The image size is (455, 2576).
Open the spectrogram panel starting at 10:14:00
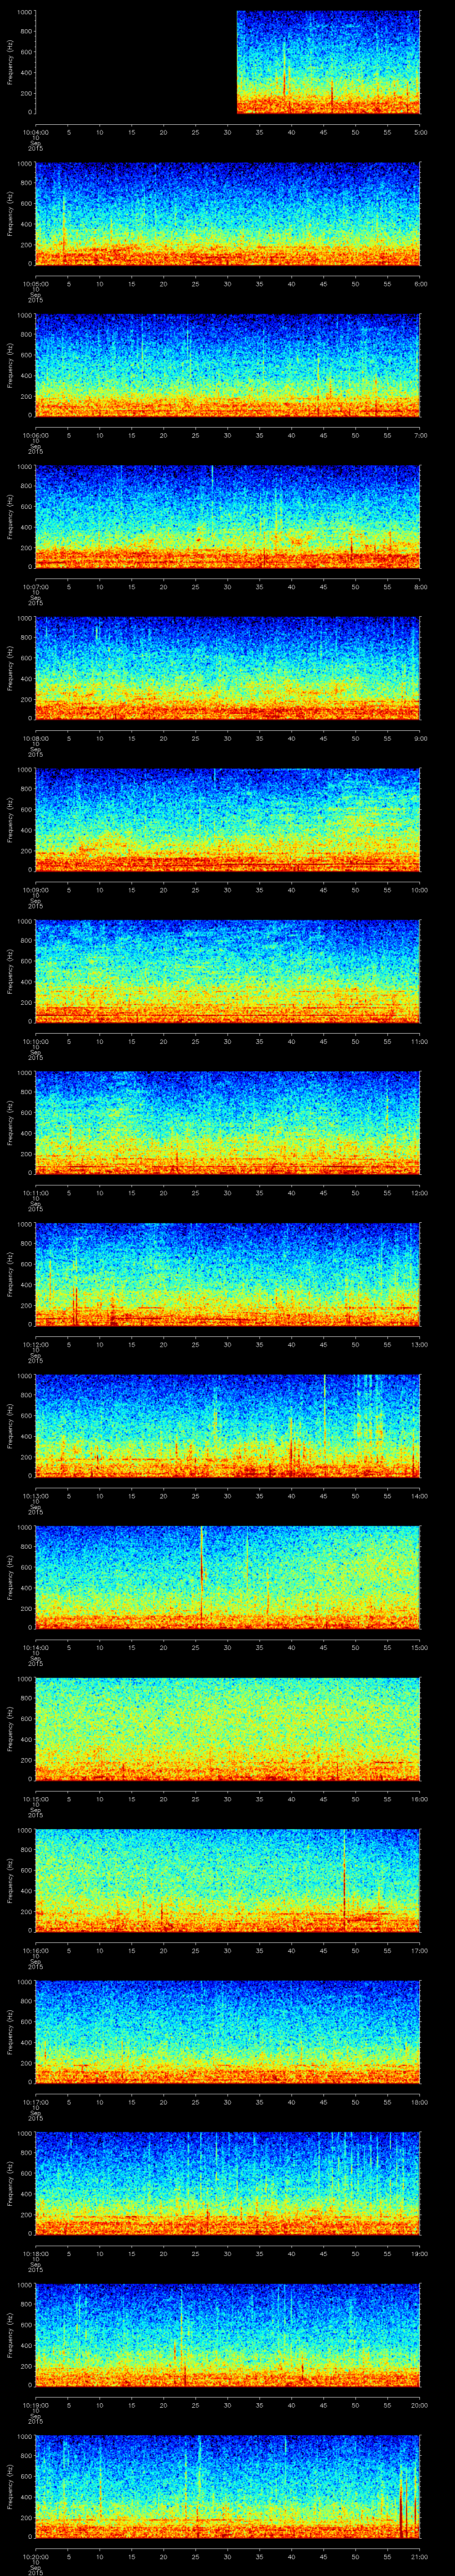tap(228, 1578)
